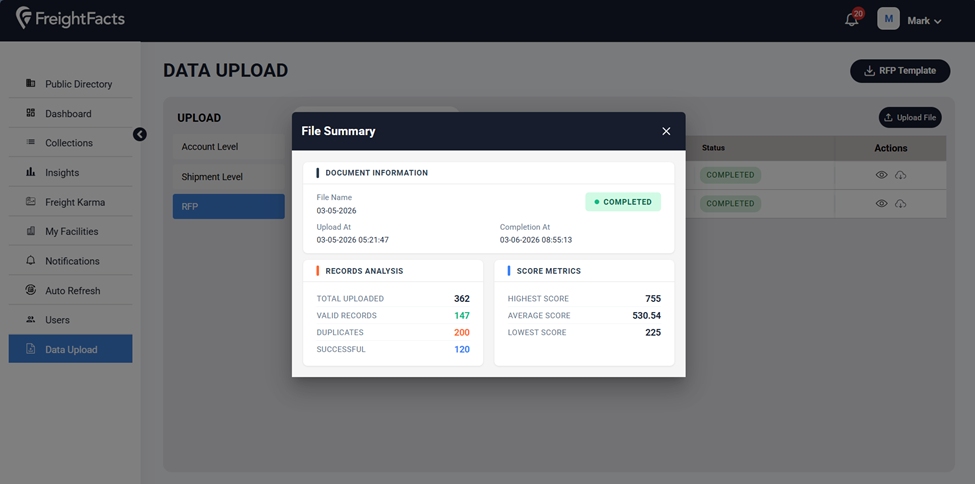
Task: Click completion time 03-06-2026 08:55:13
Action: click(x=535, y=240)
